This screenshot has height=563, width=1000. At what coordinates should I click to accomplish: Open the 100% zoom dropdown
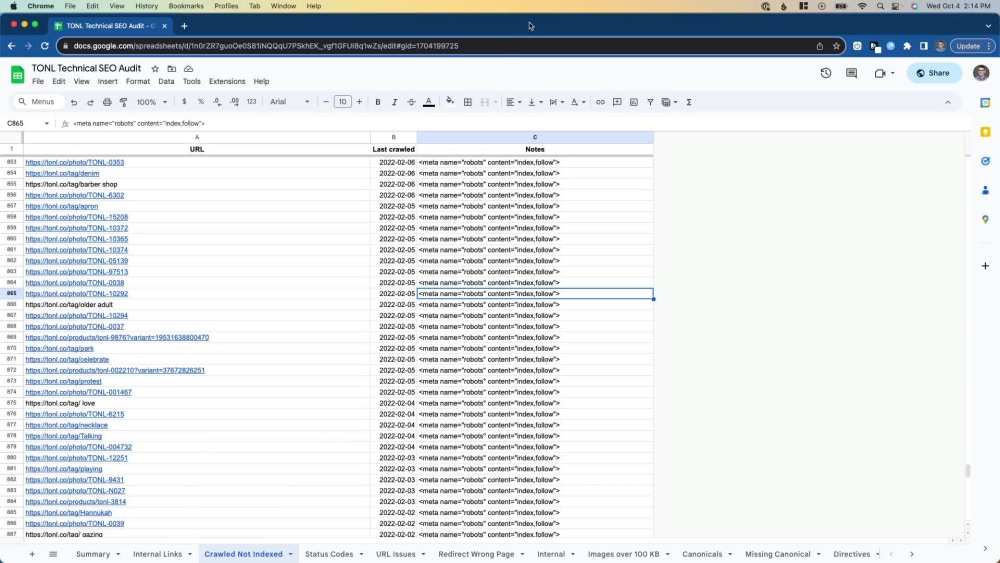152,102
